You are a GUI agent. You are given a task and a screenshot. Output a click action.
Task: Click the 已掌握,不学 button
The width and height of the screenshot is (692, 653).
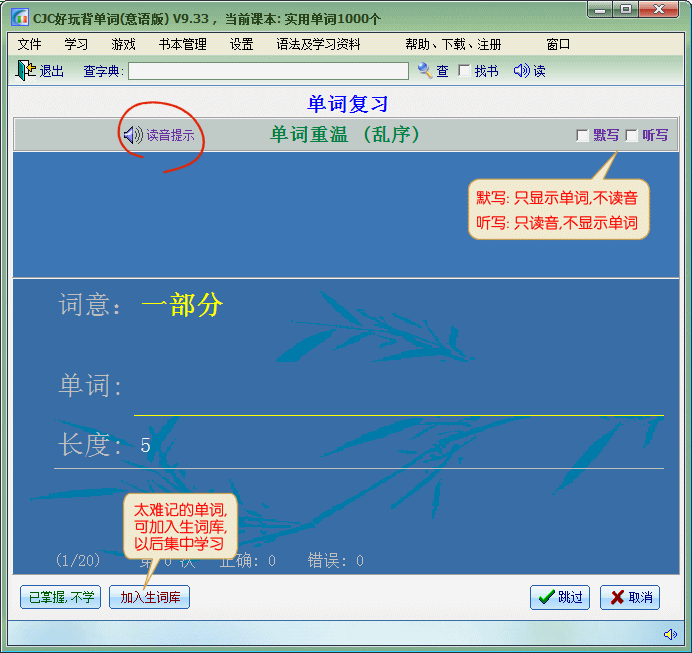[x=60, y=597]
